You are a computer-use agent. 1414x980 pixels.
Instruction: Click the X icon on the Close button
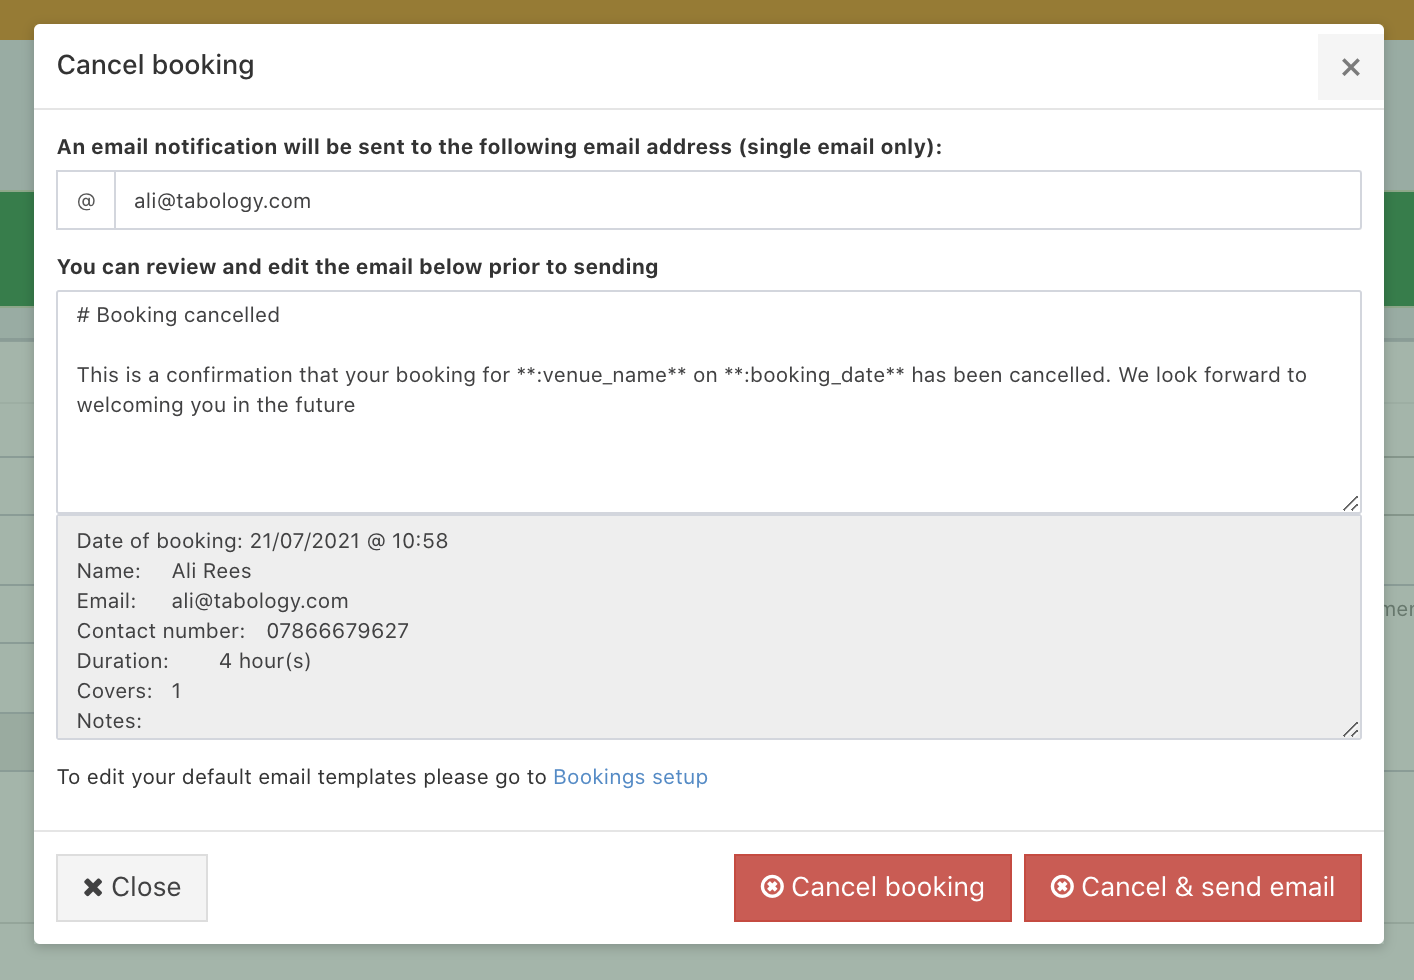(x=93, y=887)
